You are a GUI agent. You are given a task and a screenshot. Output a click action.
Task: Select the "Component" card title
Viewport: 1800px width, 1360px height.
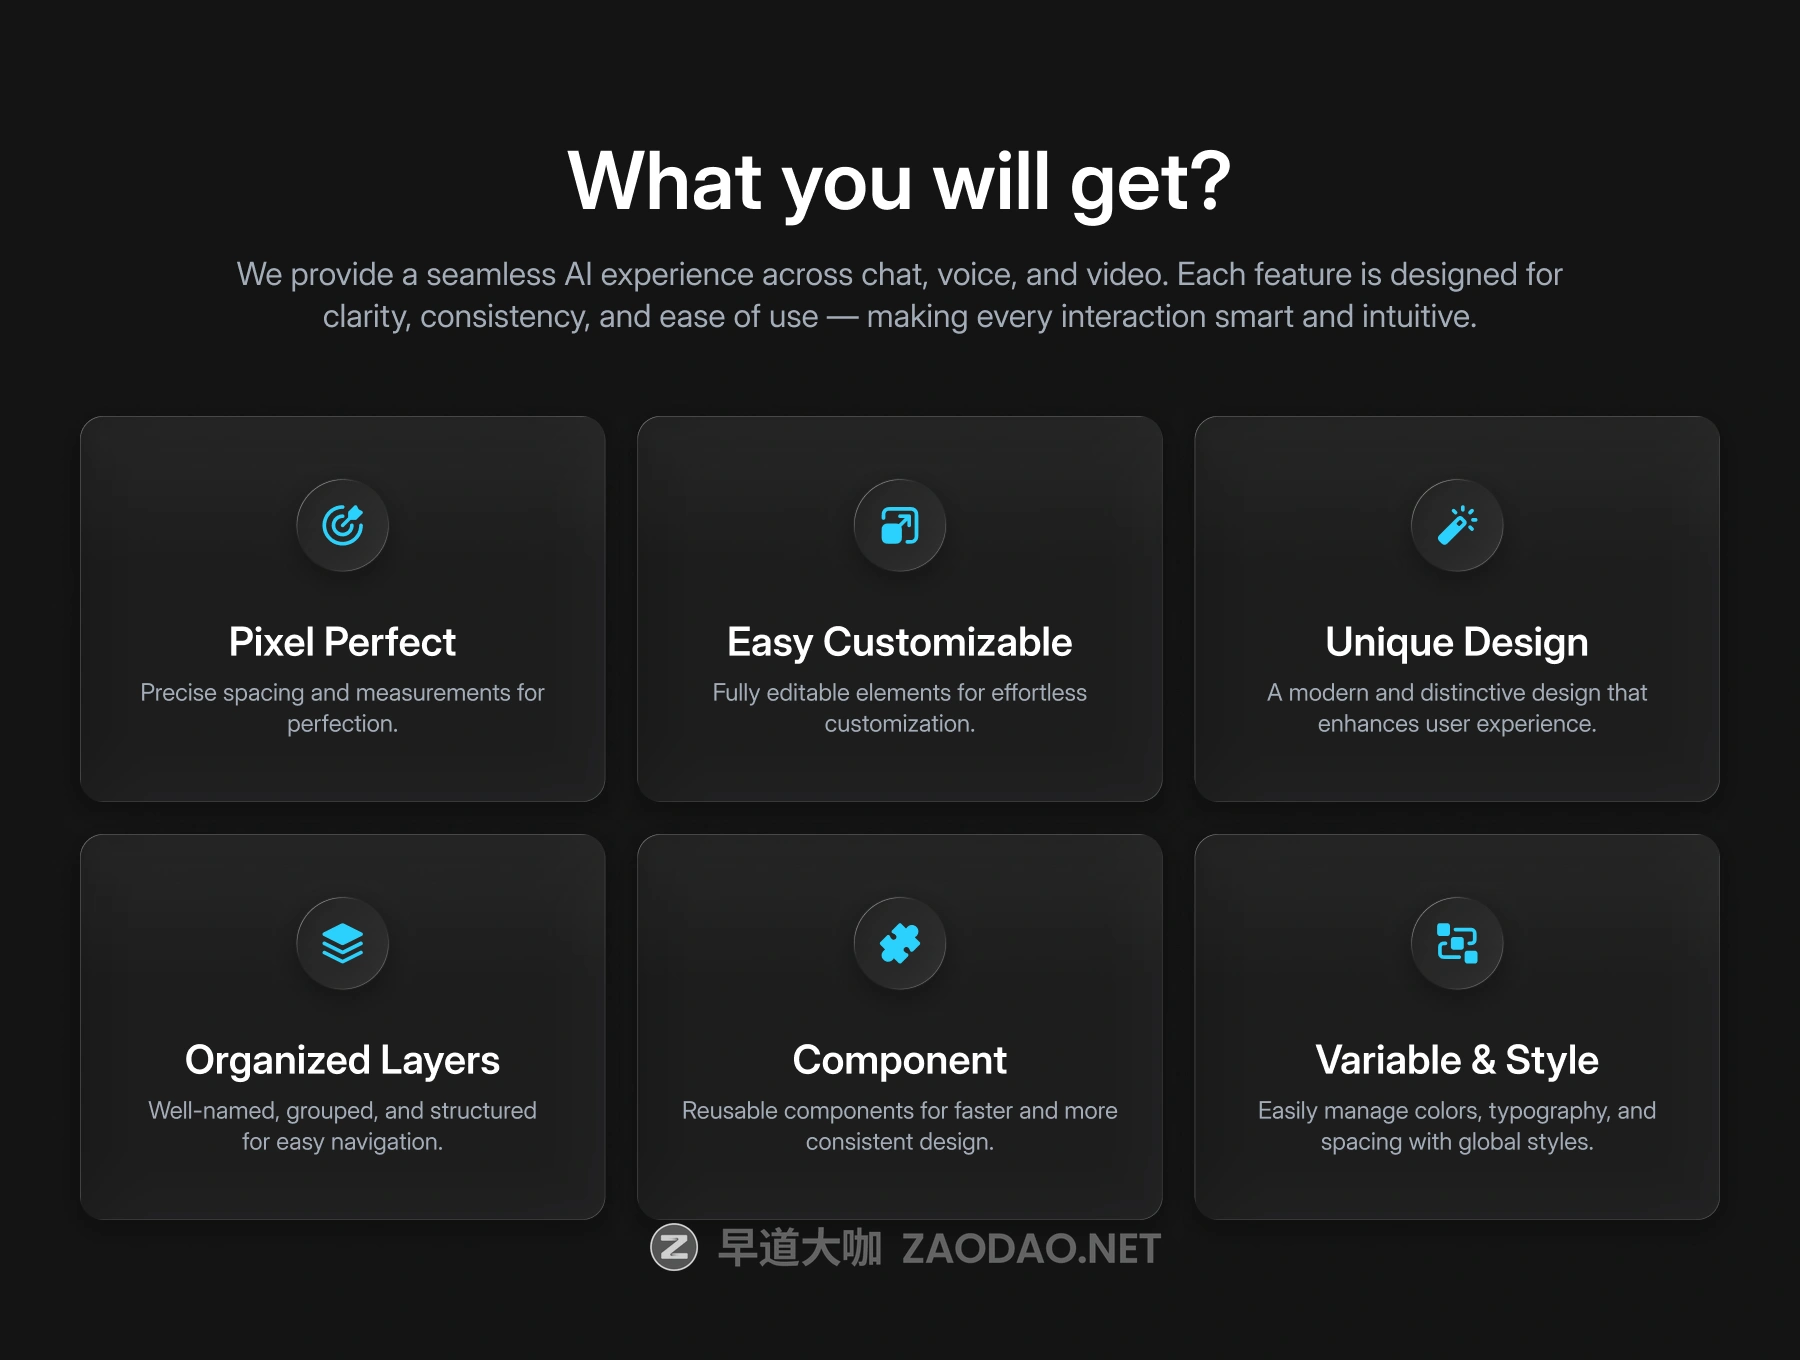(x=899, y=1060)
